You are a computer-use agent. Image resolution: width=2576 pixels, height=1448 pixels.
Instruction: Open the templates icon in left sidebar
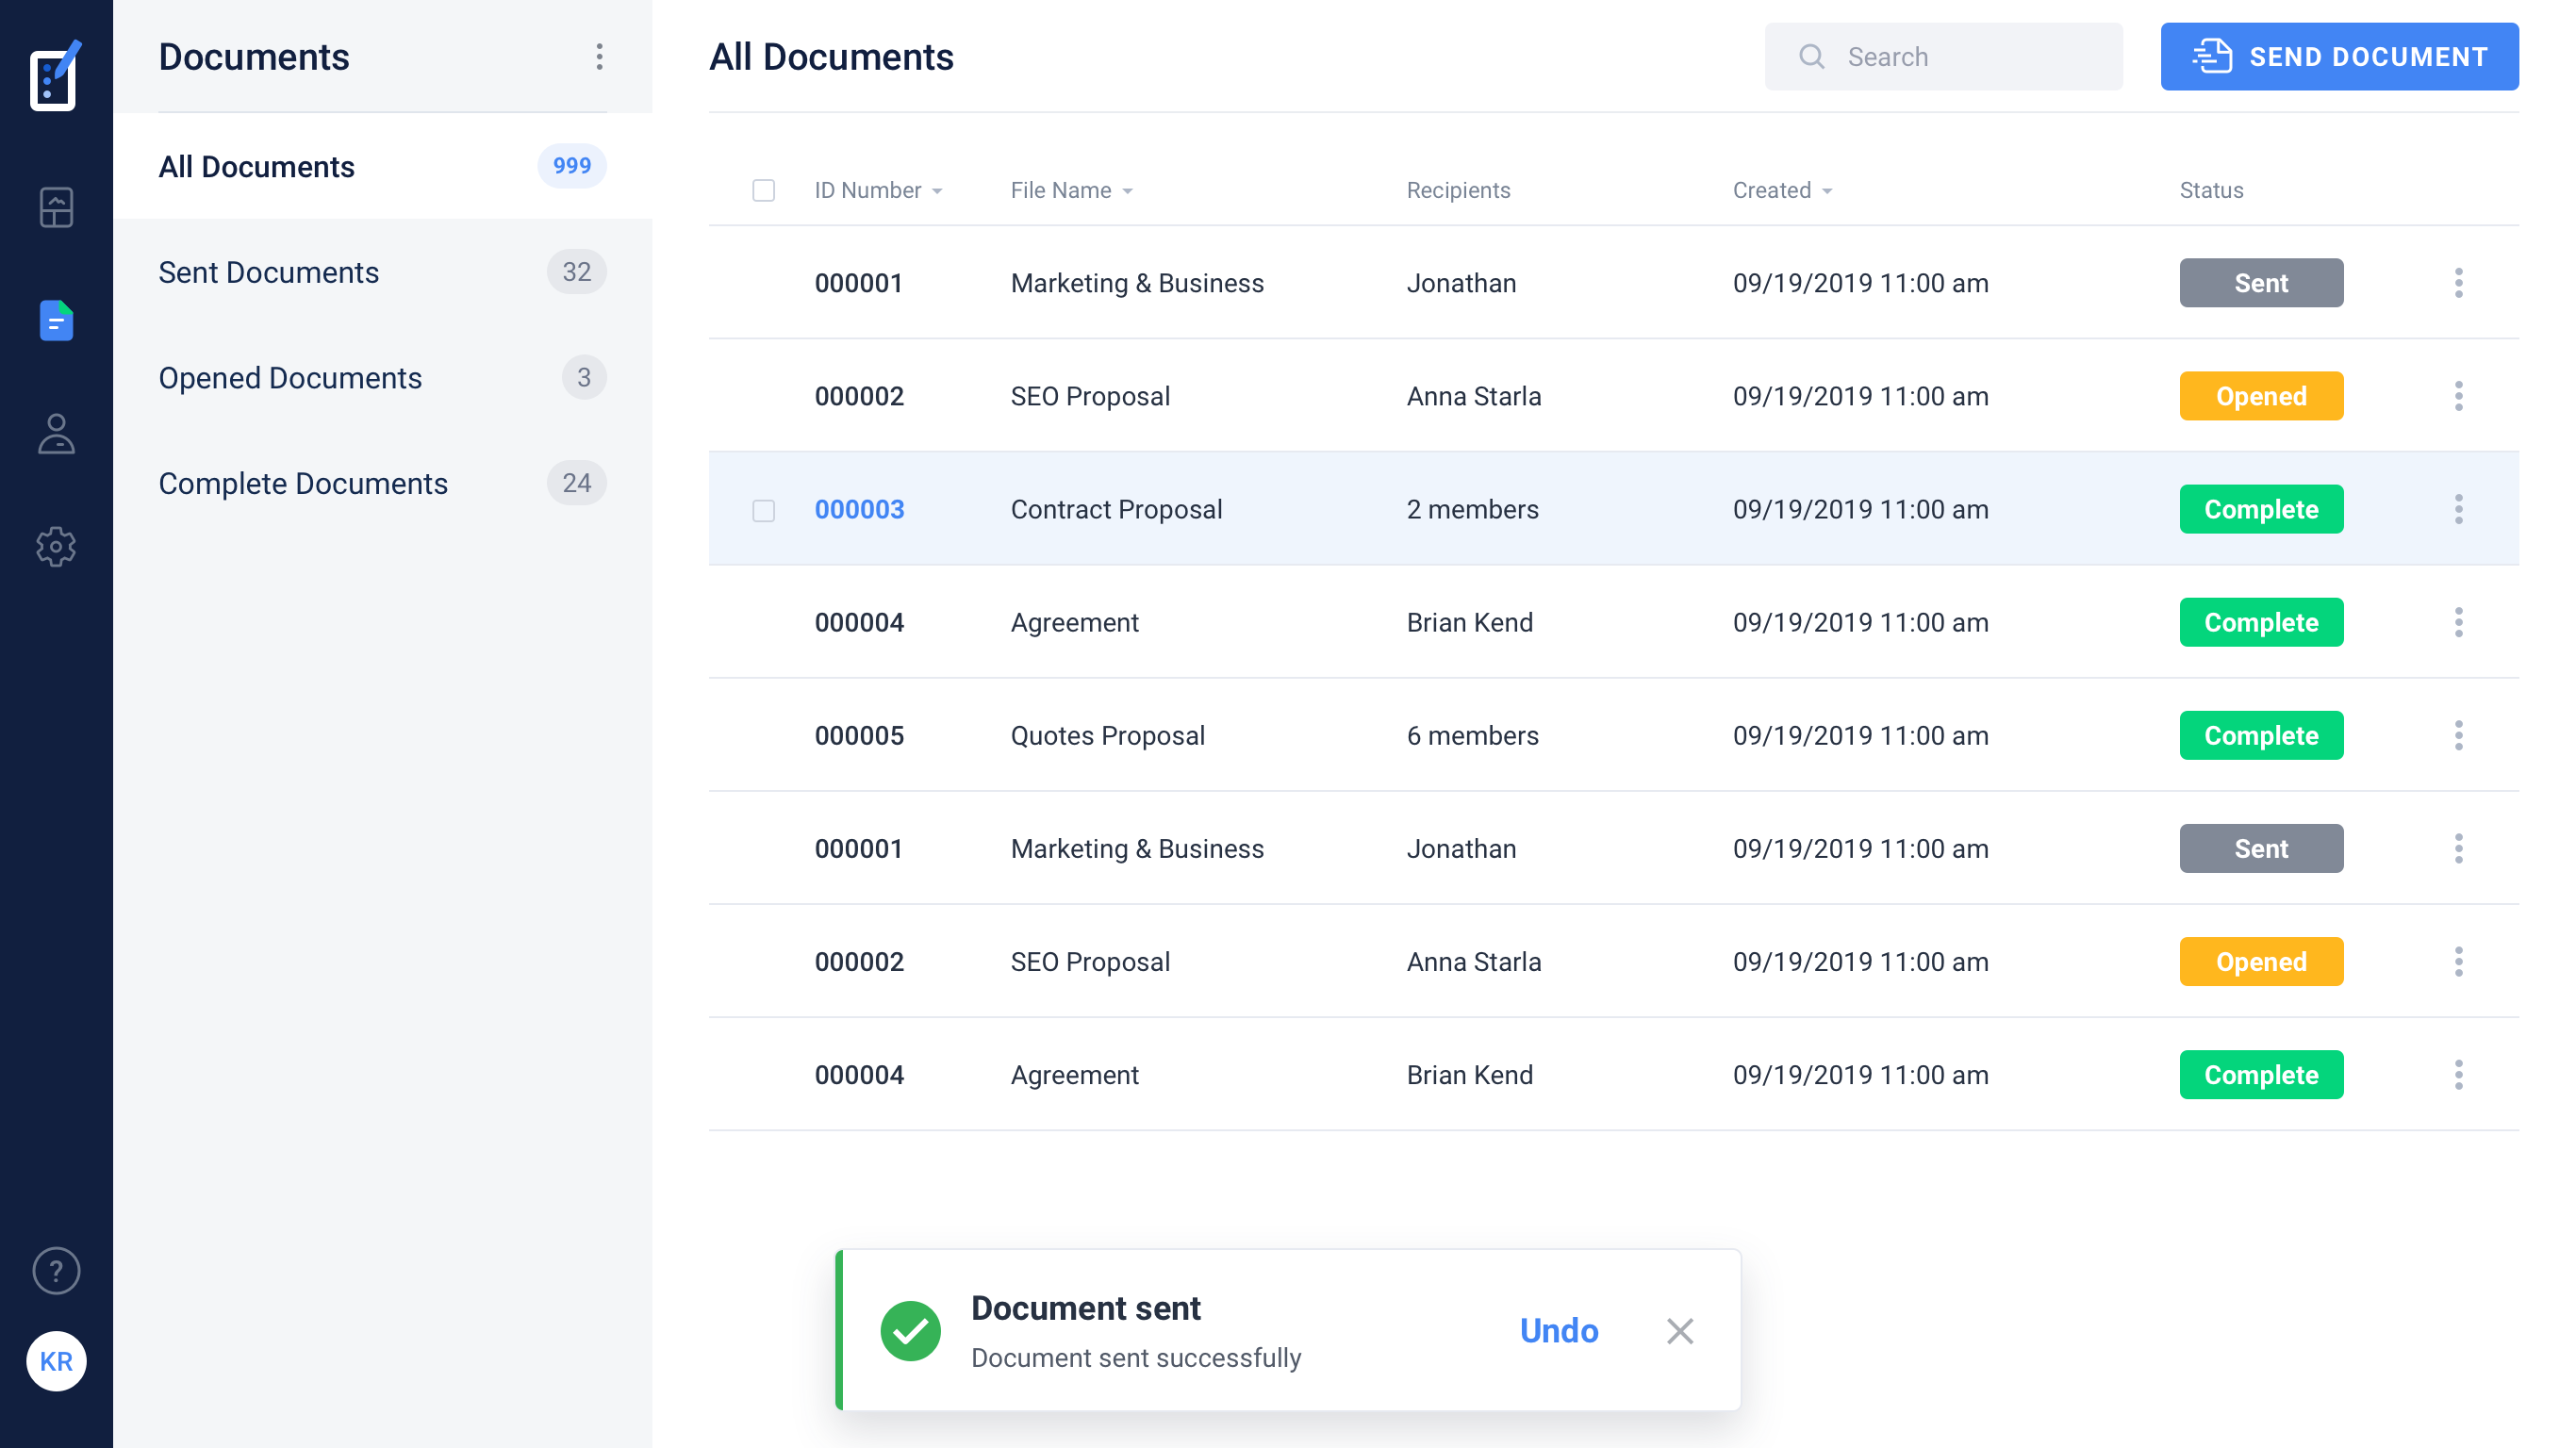pos(56,208)
